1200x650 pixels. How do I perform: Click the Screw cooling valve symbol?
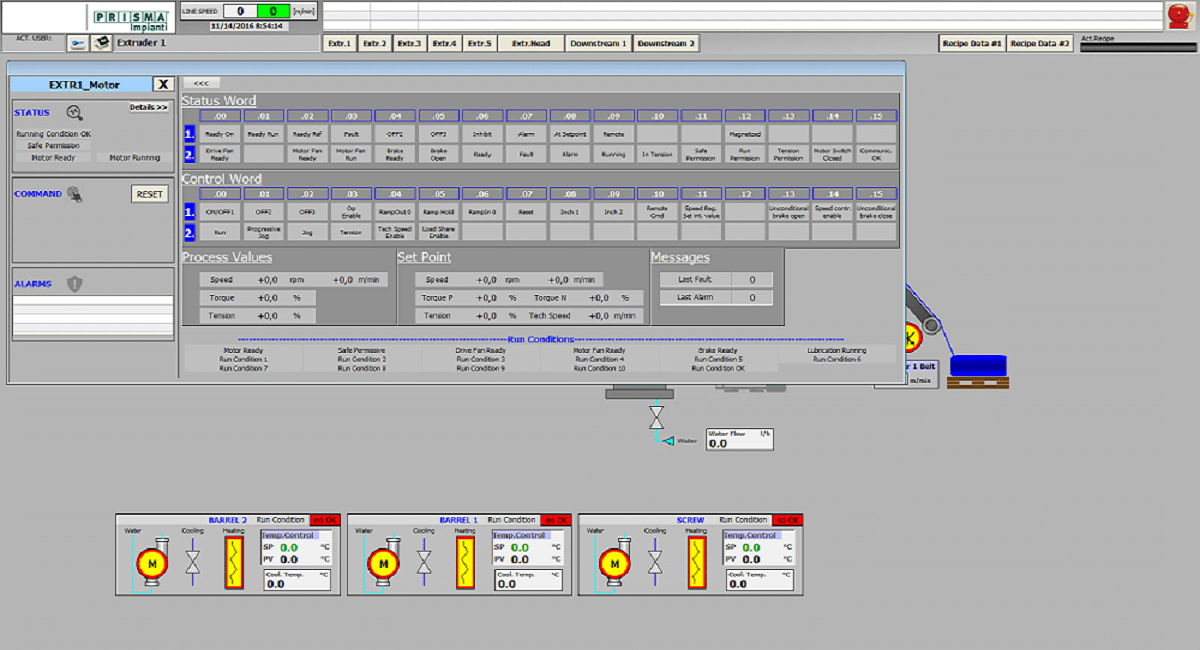coord(655,565)
